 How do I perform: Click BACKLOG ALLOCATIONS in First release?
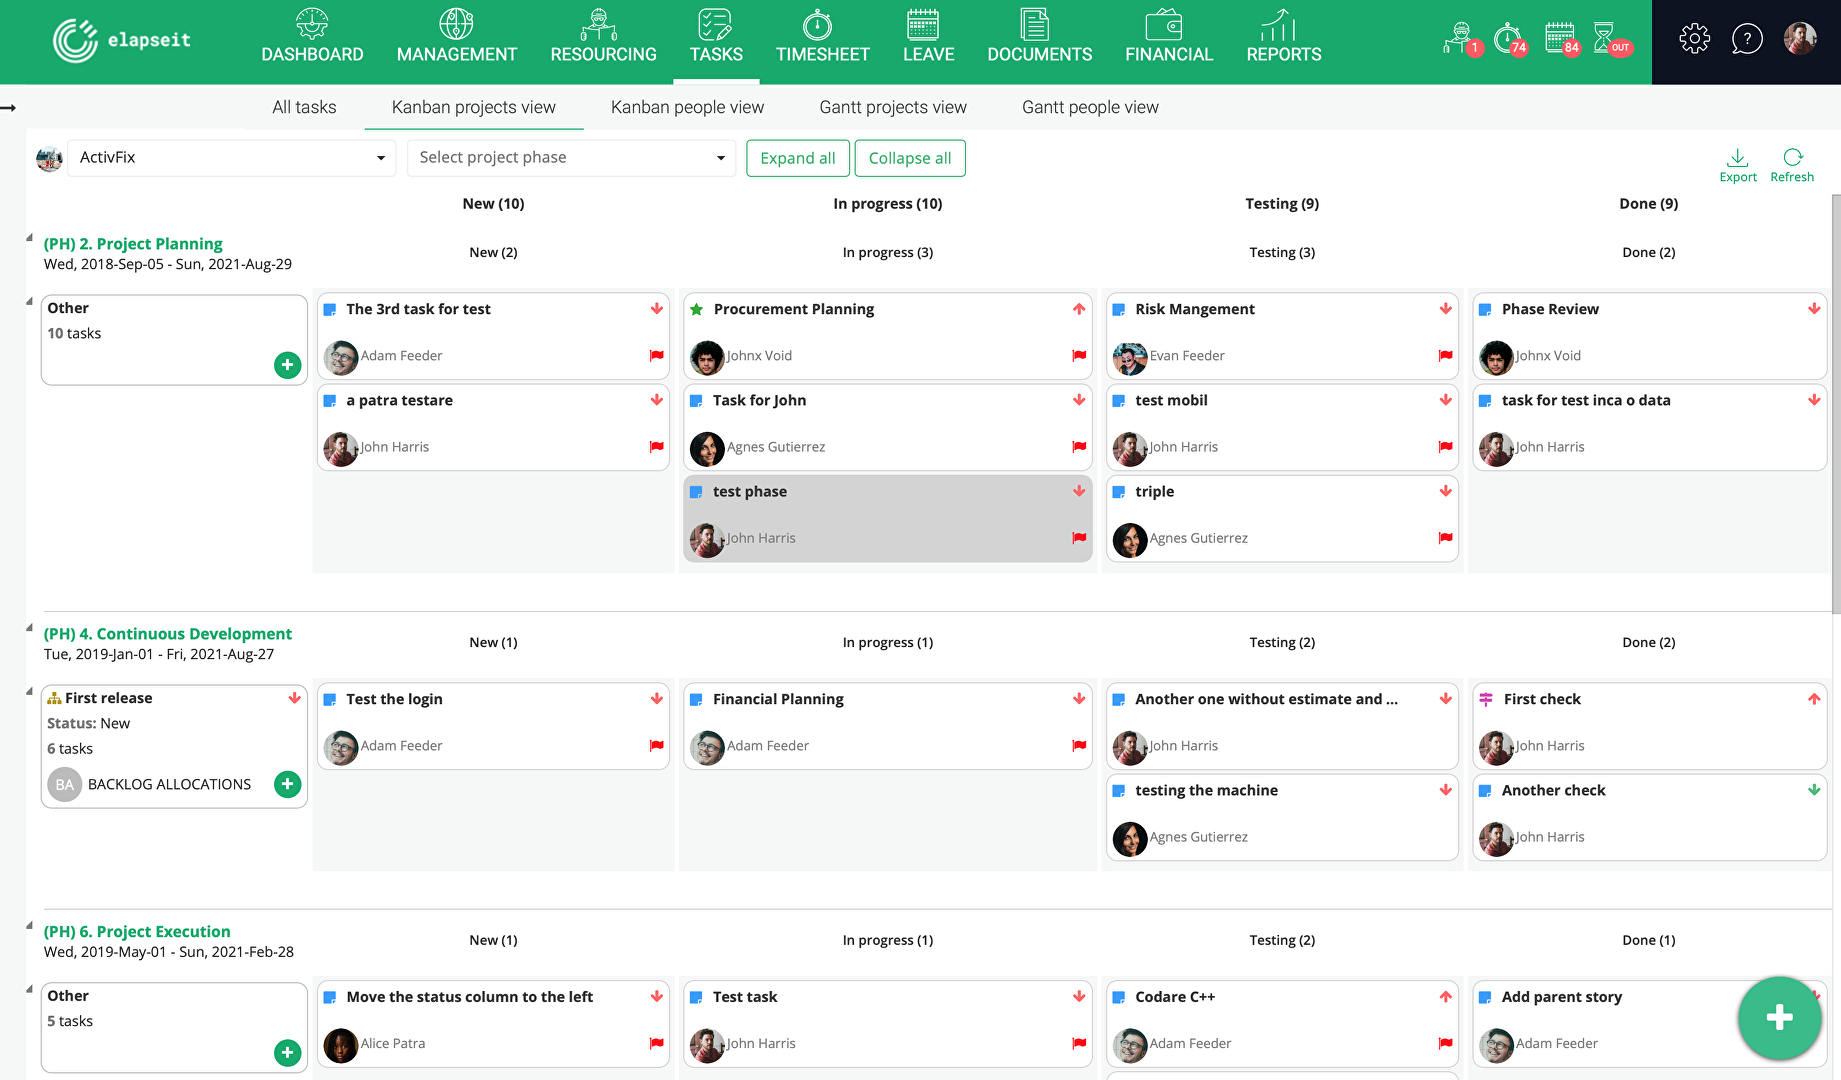pos(169,784)
